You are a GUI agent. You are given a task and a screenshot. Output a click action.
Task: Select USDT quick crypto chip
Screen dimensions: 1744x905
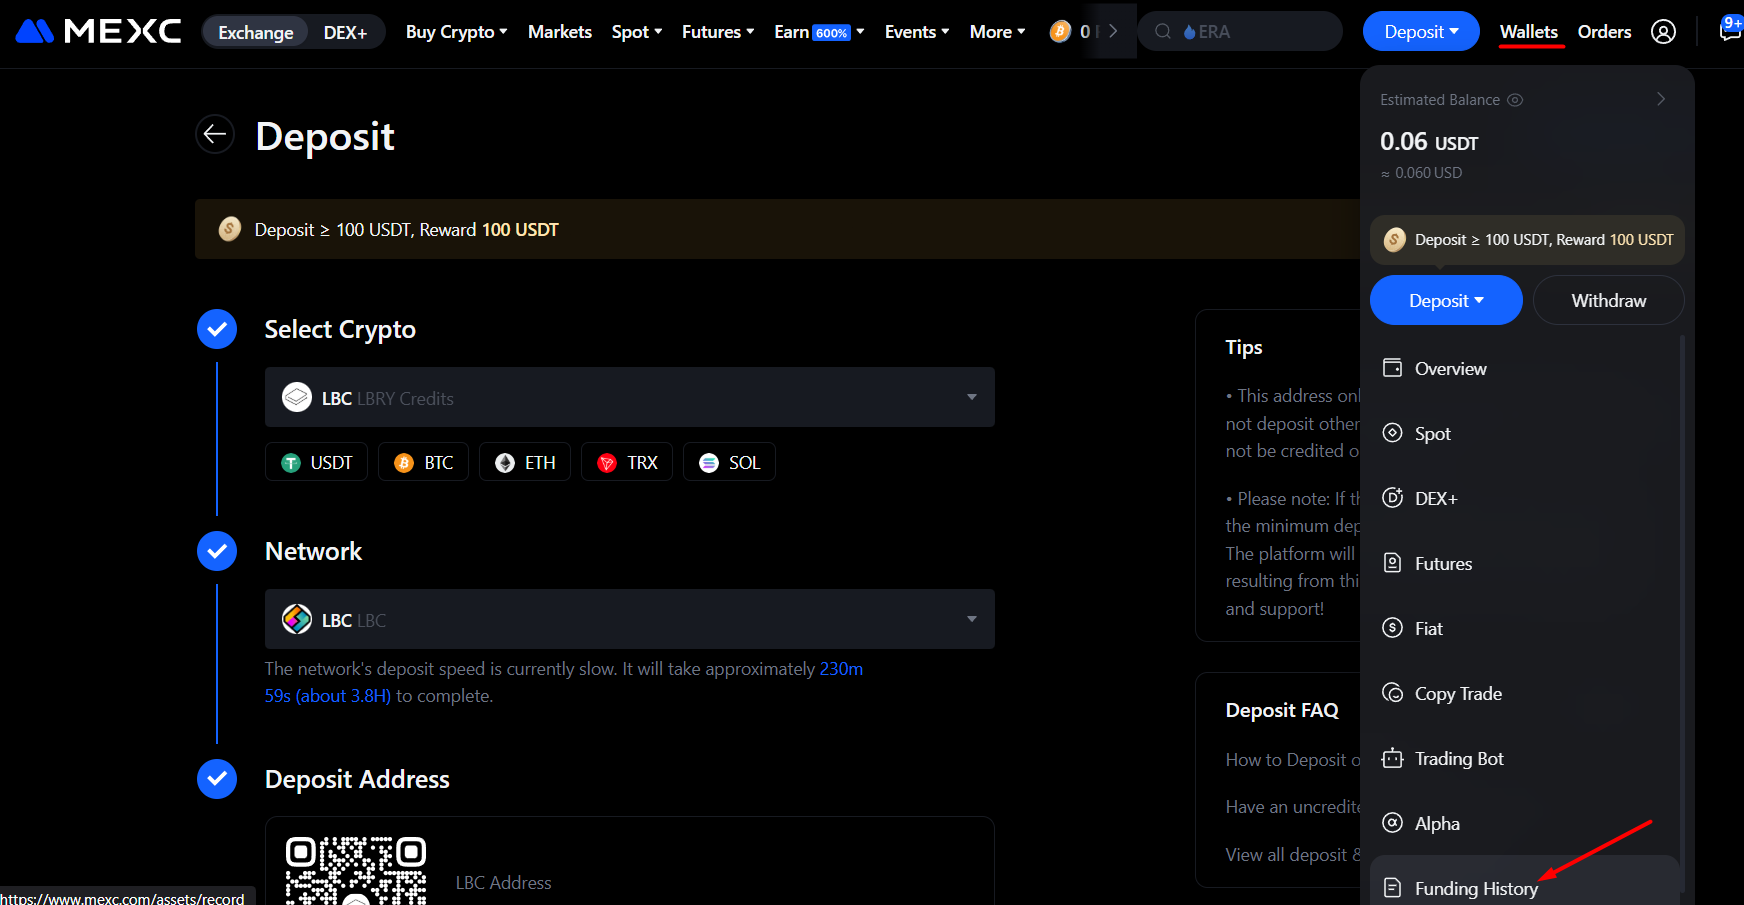tap(317, 462)
